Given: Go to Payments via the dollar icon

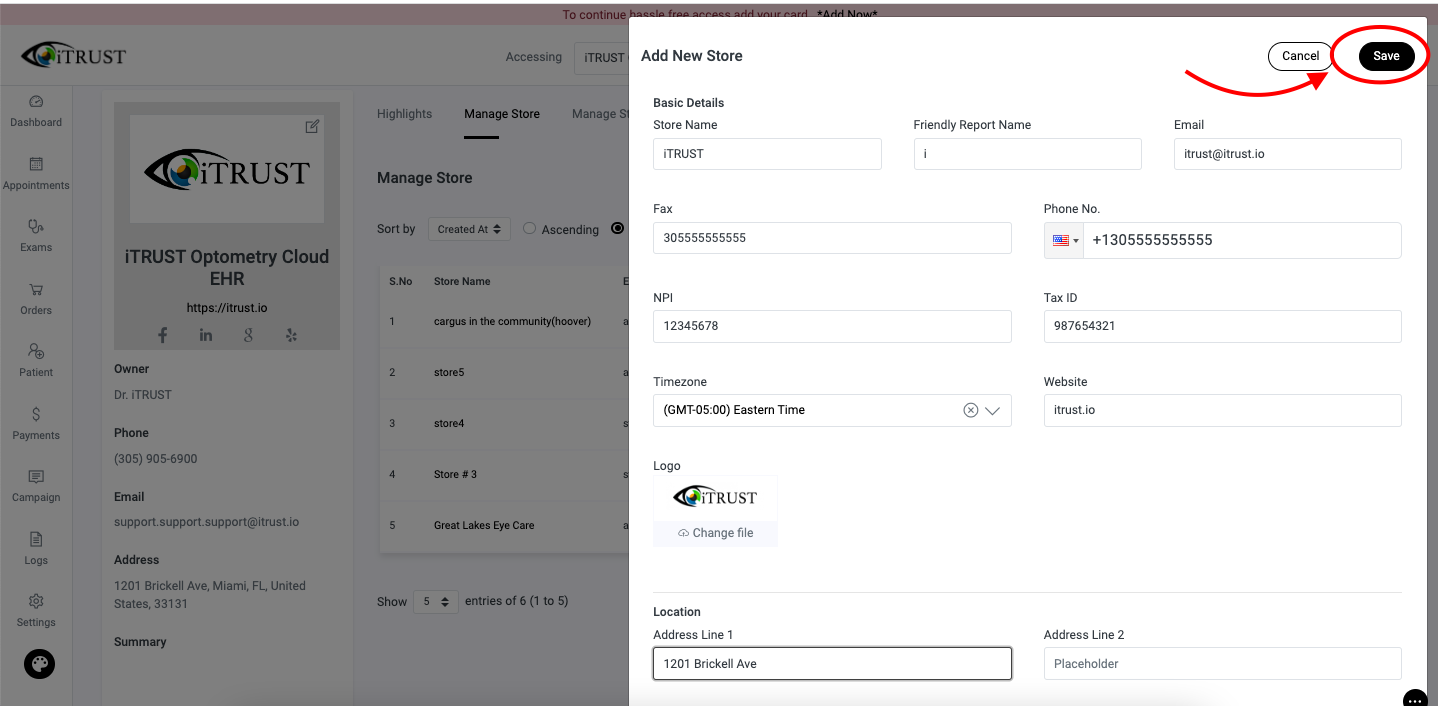Looking at the screenshot, I should (x=36, y=423).
